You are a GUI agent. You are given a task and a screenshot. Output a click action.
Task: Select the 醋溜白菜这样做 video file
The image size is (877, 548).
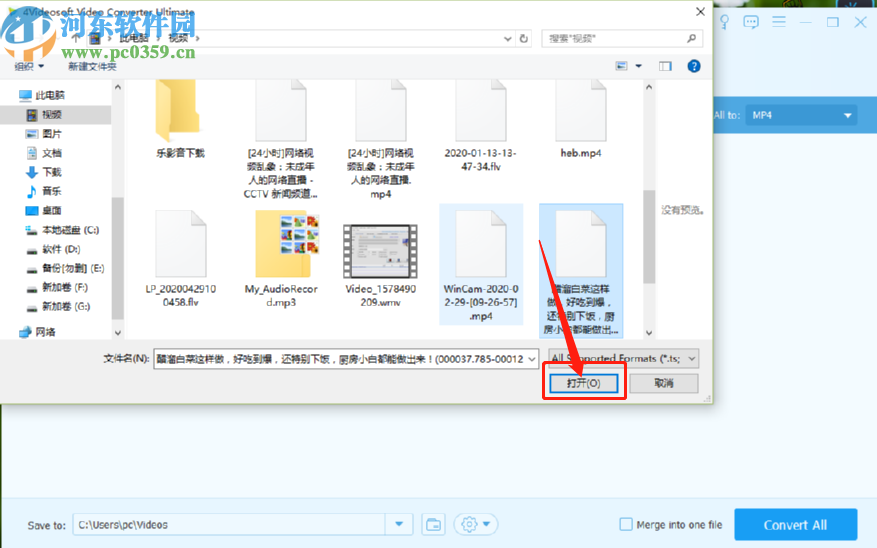click(581, 271)
